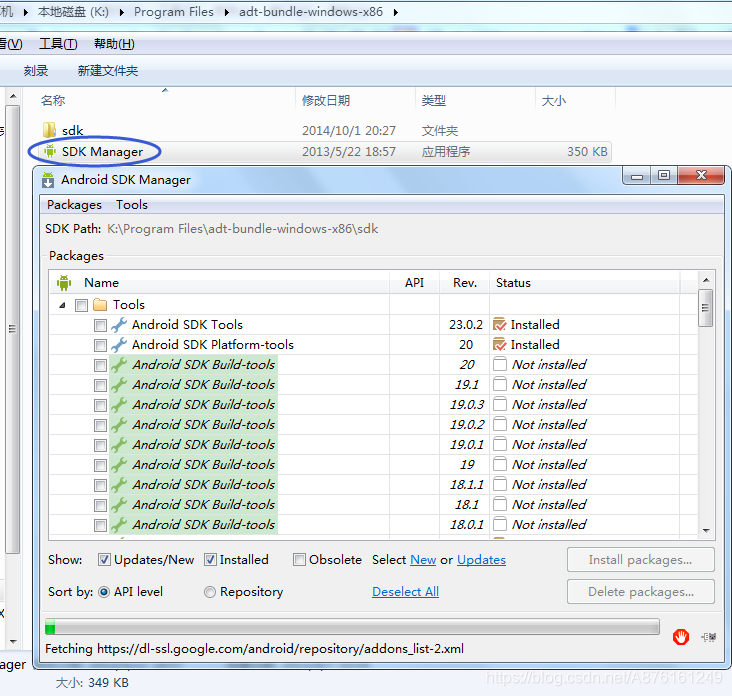Open the 帮助(H) menu in Explorer

coord(114,44)
